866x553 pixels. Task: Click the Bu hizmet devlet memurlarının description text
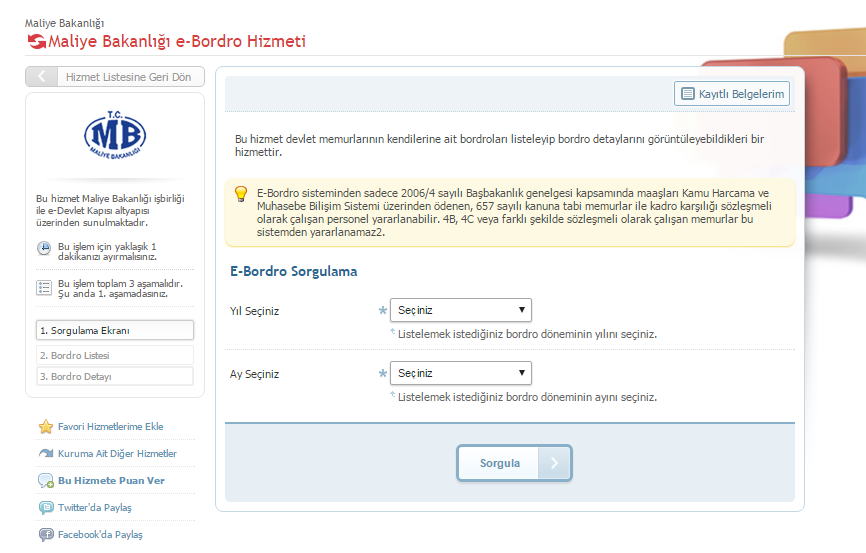pos(499,145)
